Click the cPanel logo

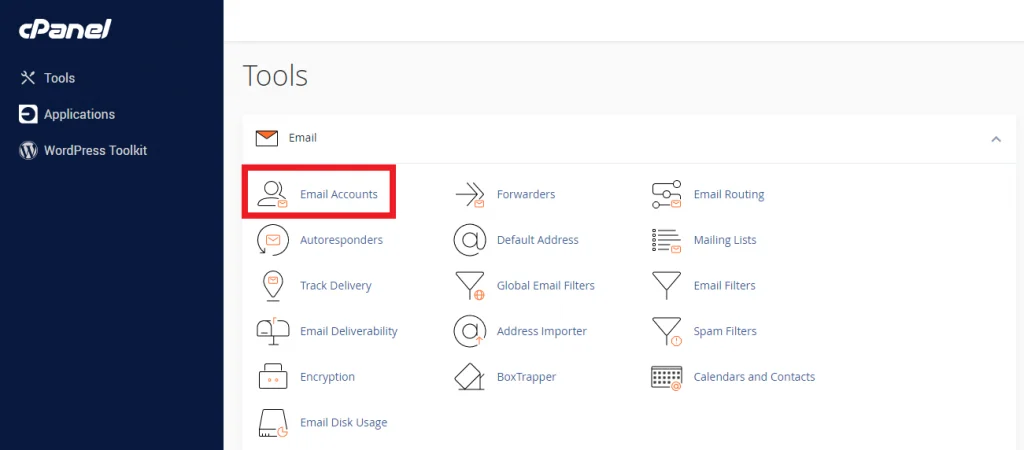pos(65,29)
